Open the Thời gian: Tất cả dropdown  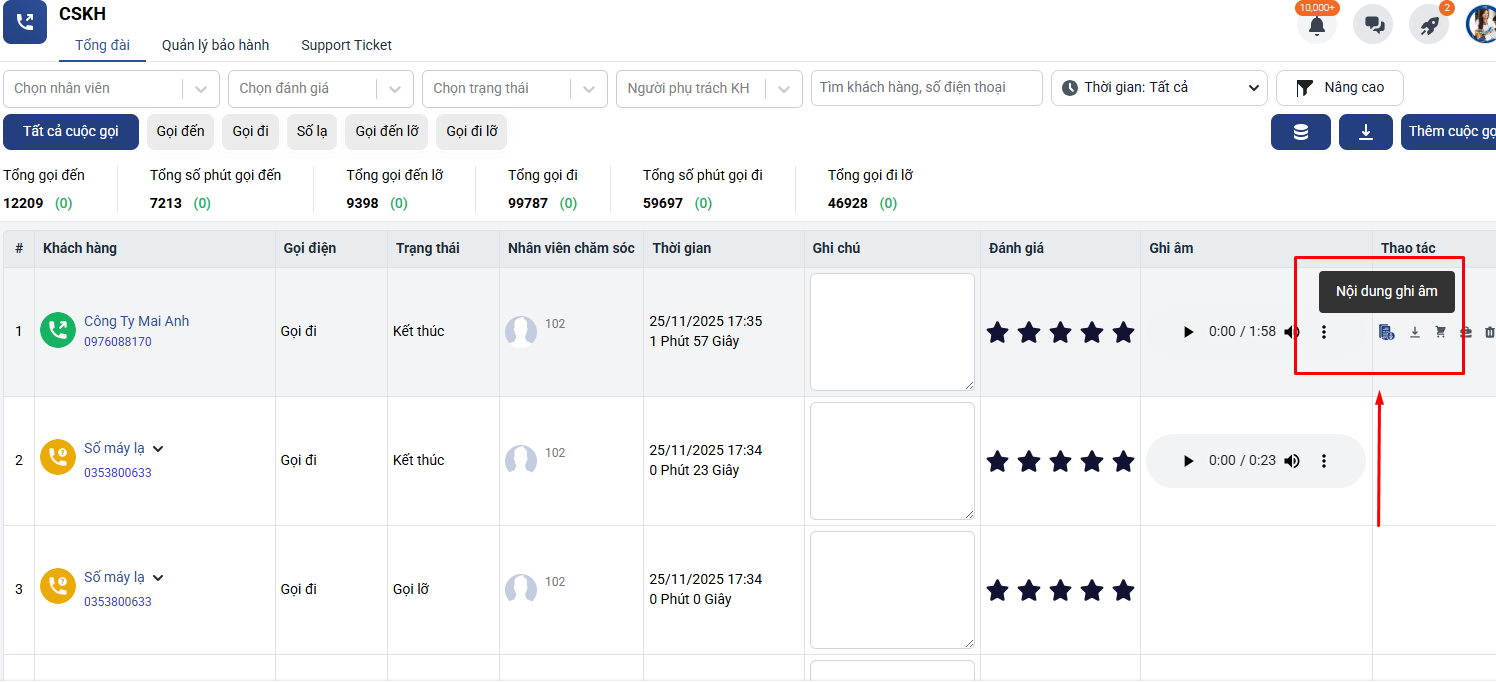(x=1159, y=88)
